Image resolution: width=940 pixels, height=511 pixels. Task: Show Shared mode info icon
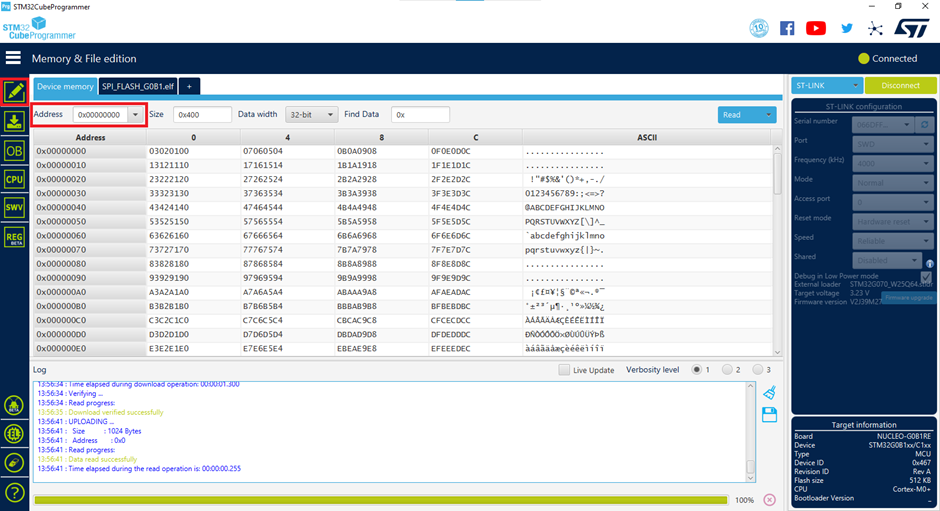(930, 264)
